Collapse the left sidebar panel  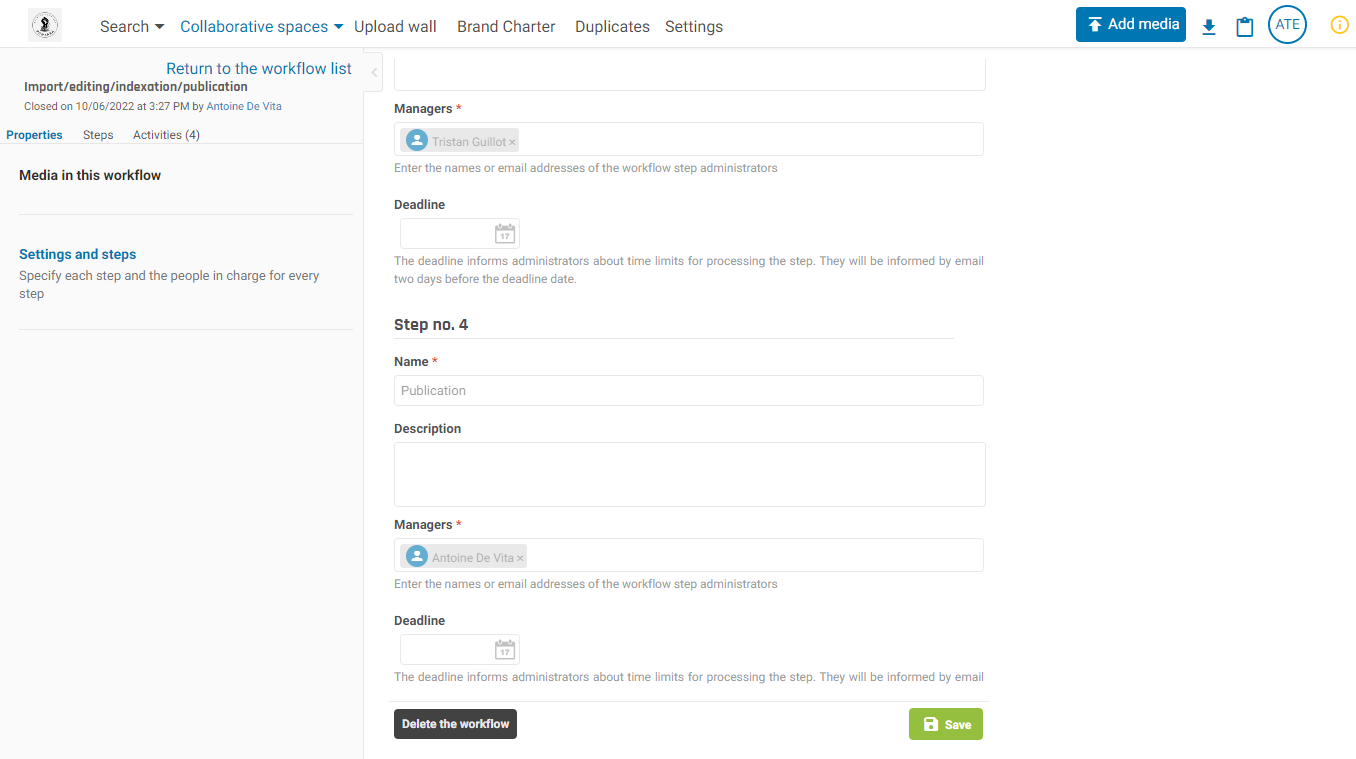pos(375,72)
